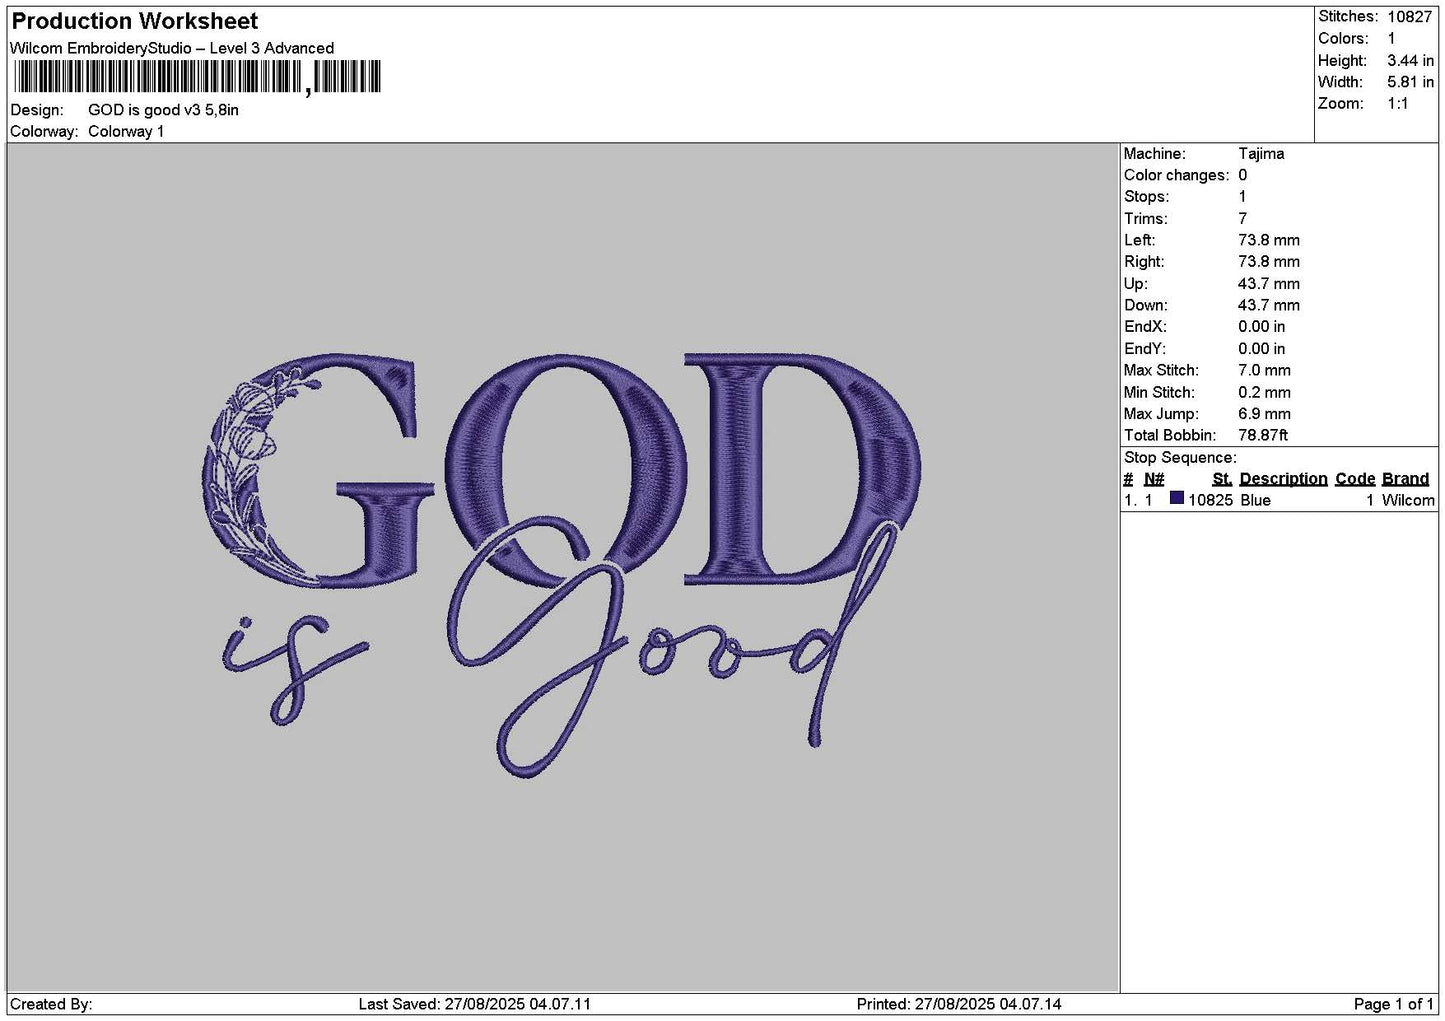Click the embroidered GOD lettering in preview
Screen dimensions: 1445x1021
[562, 470]
